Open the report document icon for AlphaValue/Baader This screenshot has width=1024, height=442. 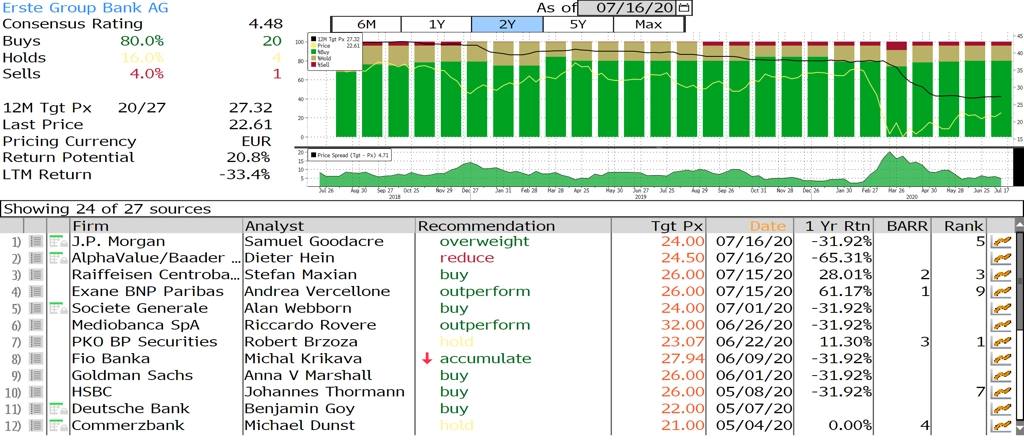pyautogui.click(x=36, y=259)
